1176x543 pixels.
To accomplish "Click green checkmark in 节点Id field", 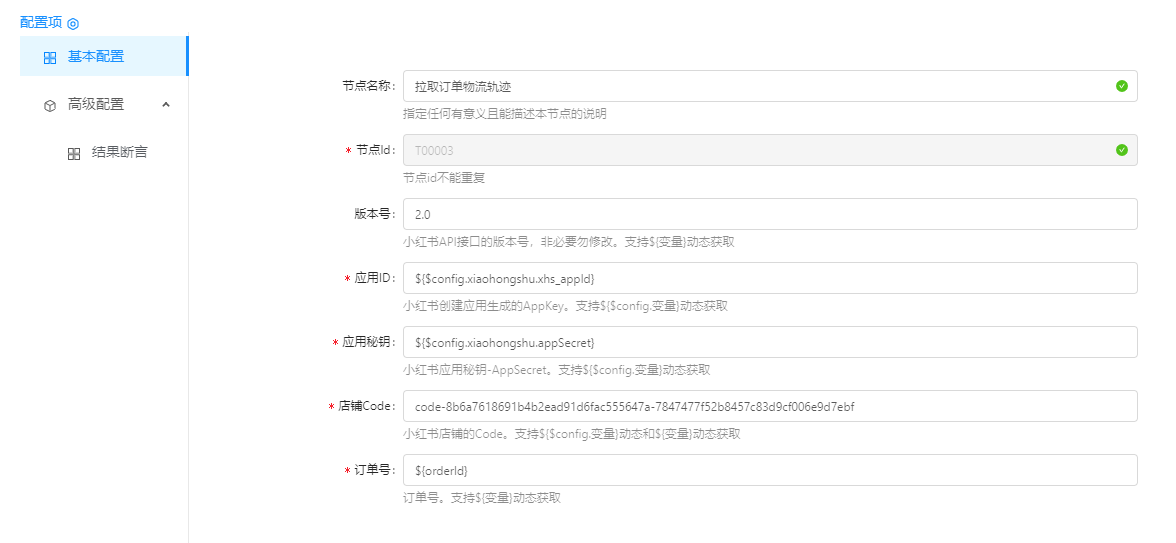I will [1121, 150].
